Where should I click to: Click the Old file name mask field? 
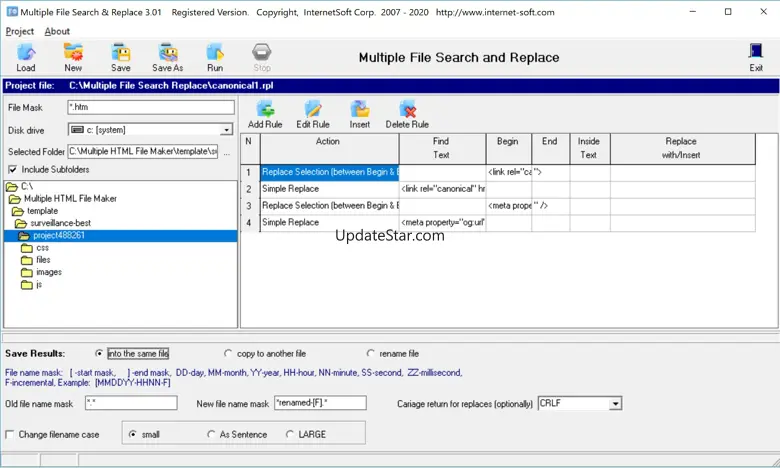131,403
